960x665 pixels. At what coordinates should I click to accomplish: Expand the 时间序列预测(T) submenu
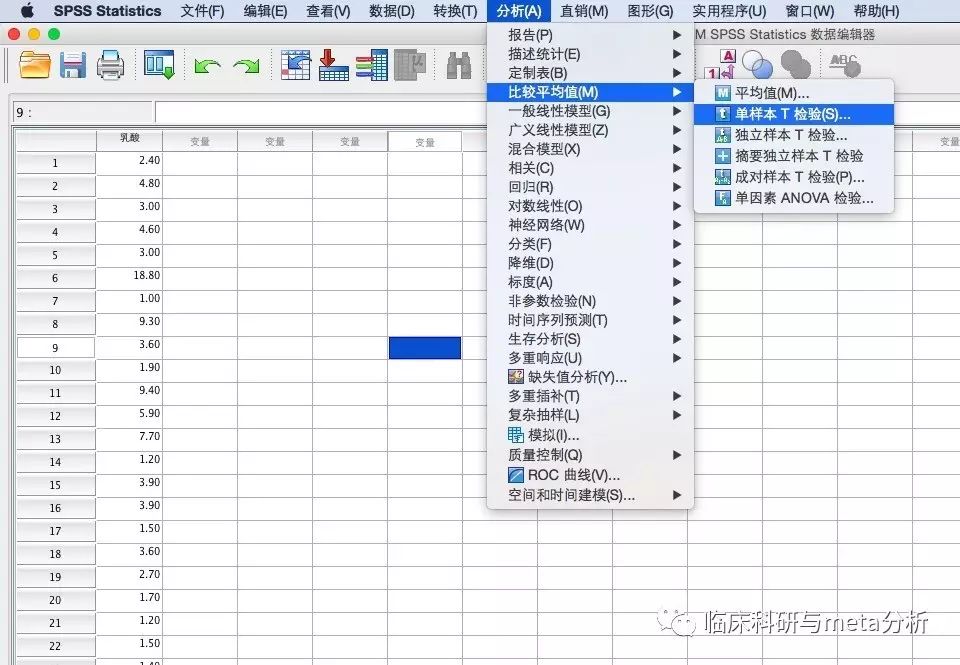[590, 320]
